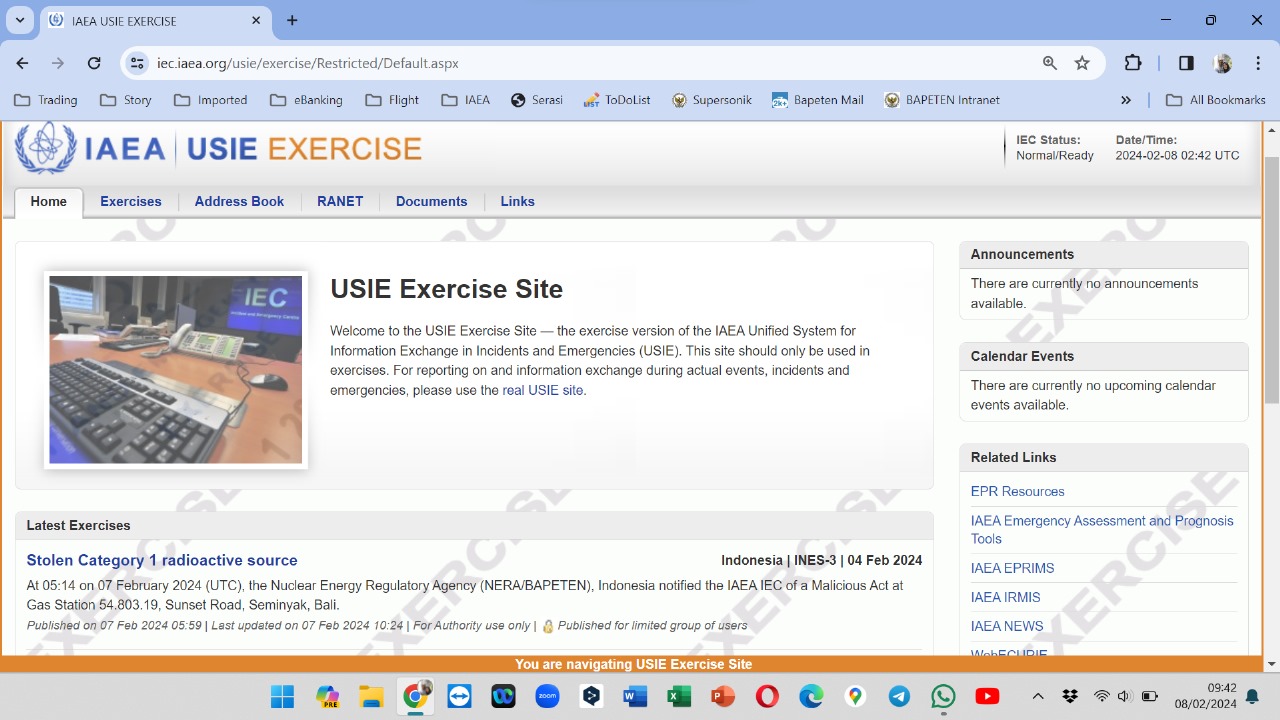The width and height of the screenshot is (1280, 720).
Task: Open TeamViewer from the taskbar
Action: coord(460,696)
